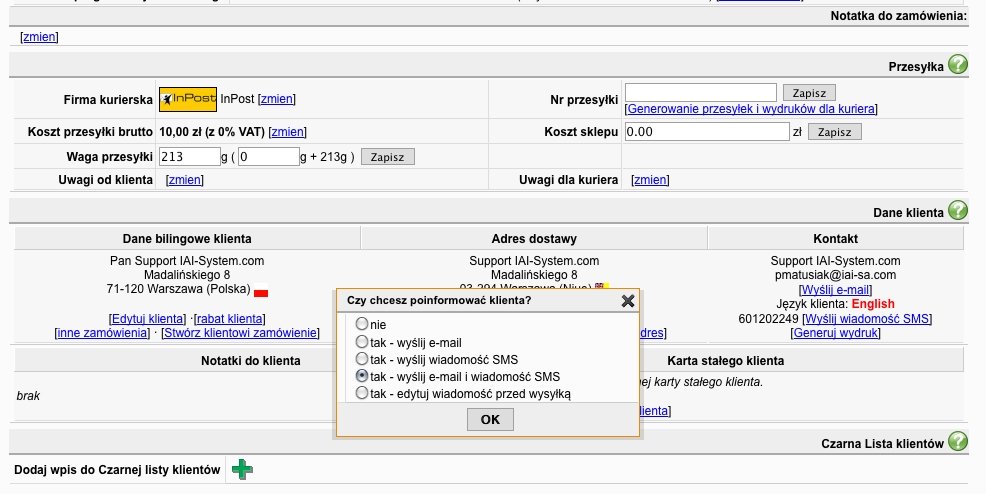This screenshot has height=494, width=986.
Task: Click inside the Nr przesyłki input field
Action: tap(700, 93)
